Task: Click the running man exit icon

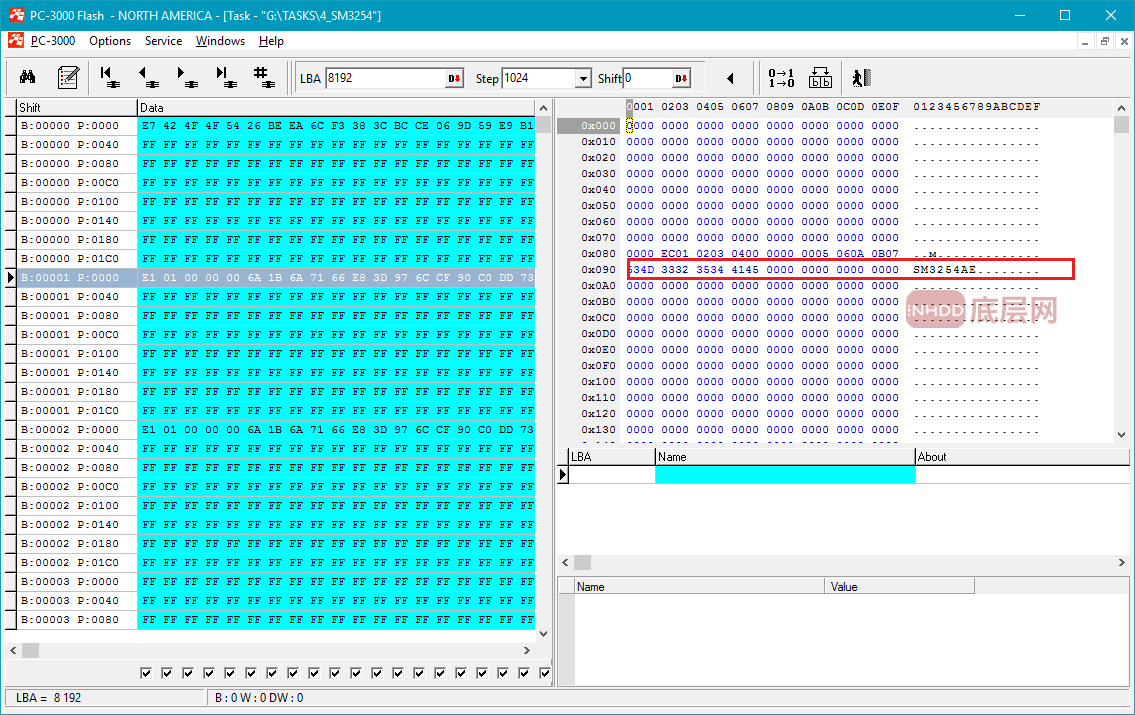Action: pyautogui.click(x=861, y=77)
